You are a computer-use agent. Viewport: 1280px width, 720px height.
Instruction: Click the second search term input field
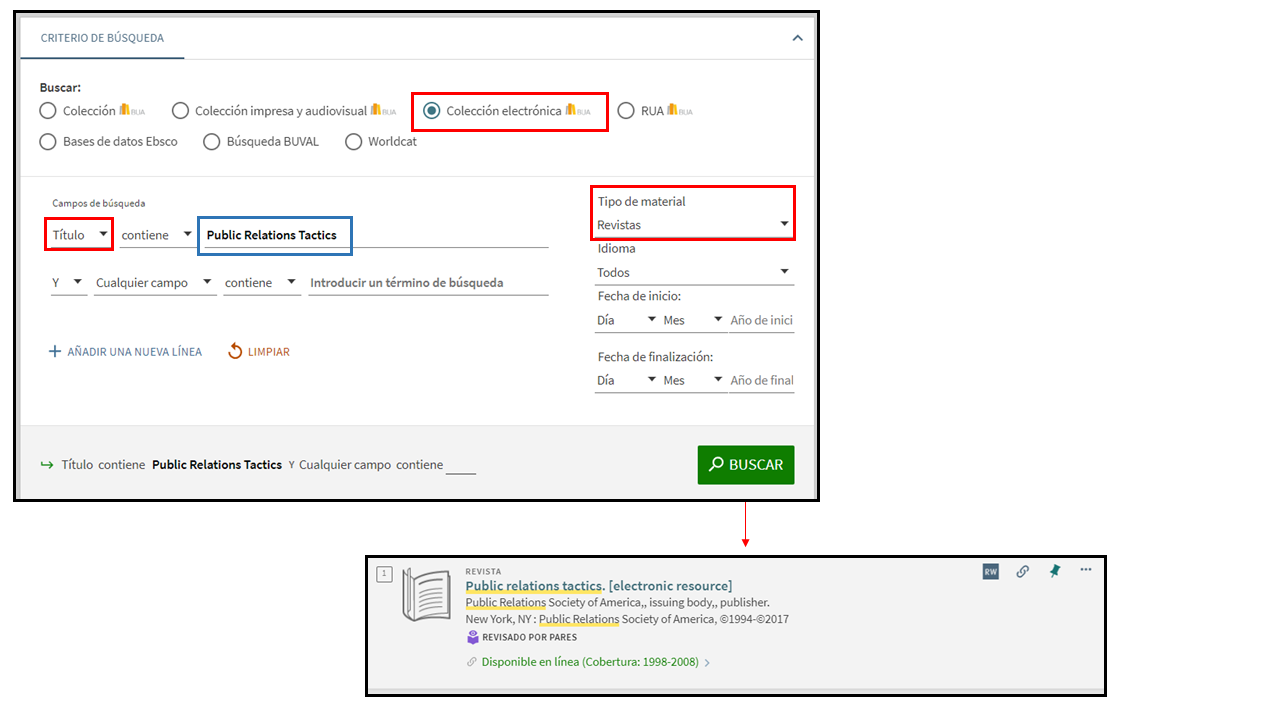tap(427, 283)
